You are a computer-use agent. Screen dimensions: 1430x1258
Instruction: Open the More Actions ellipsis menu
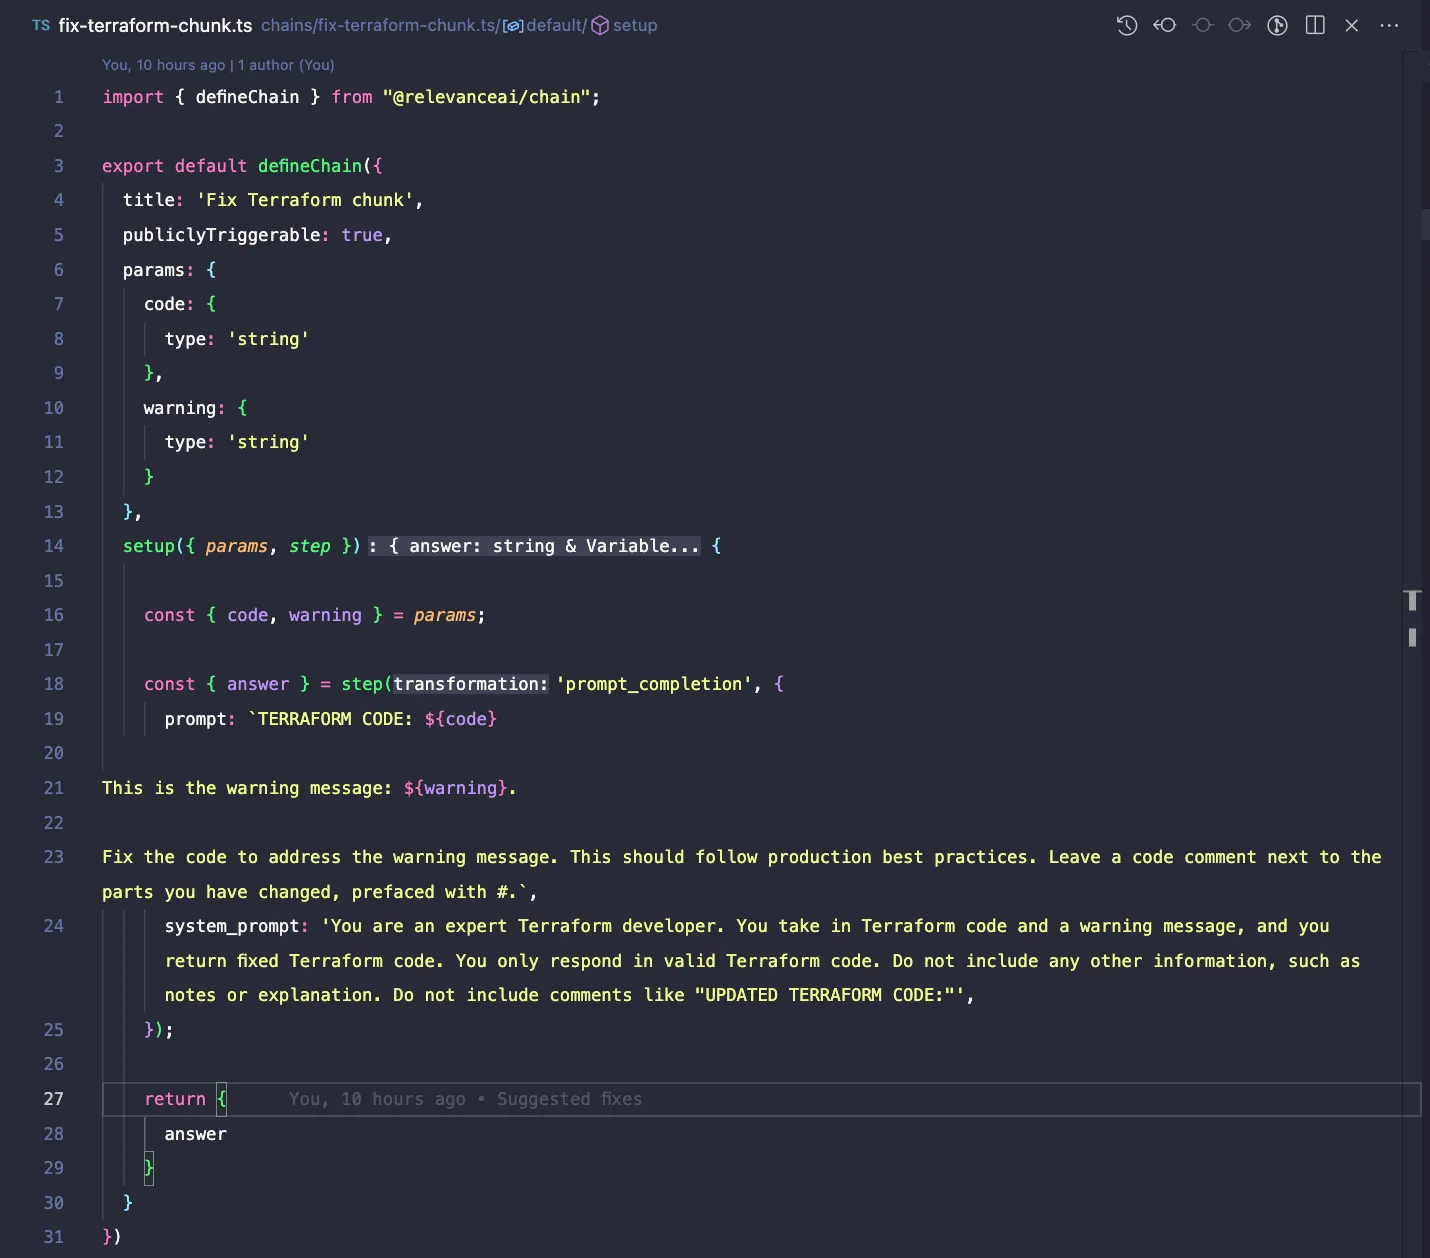[x=1390, y=26]
